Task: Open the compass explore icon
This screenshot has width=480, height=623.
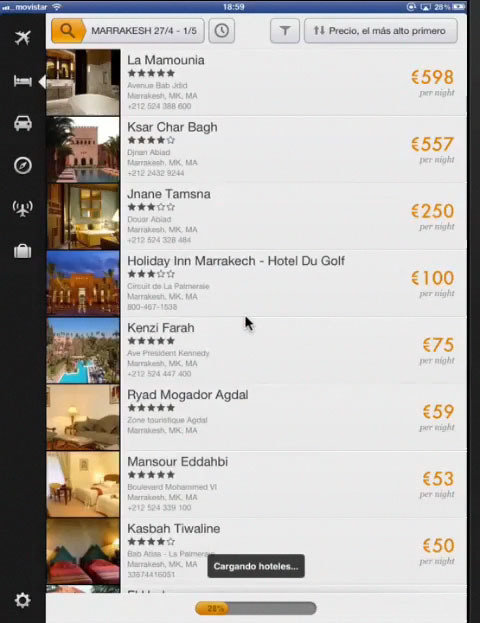Action: tap(23, 165)
